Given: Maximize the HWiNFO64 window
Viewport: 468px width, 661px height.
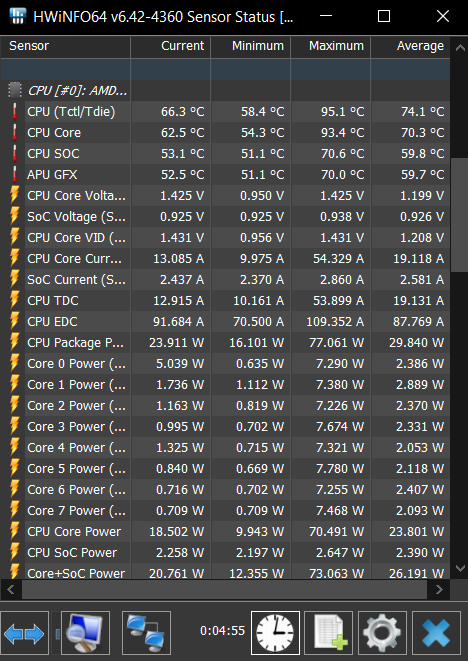Looking at the screenshot, I should pyautogui.click(x=384, y=16).
